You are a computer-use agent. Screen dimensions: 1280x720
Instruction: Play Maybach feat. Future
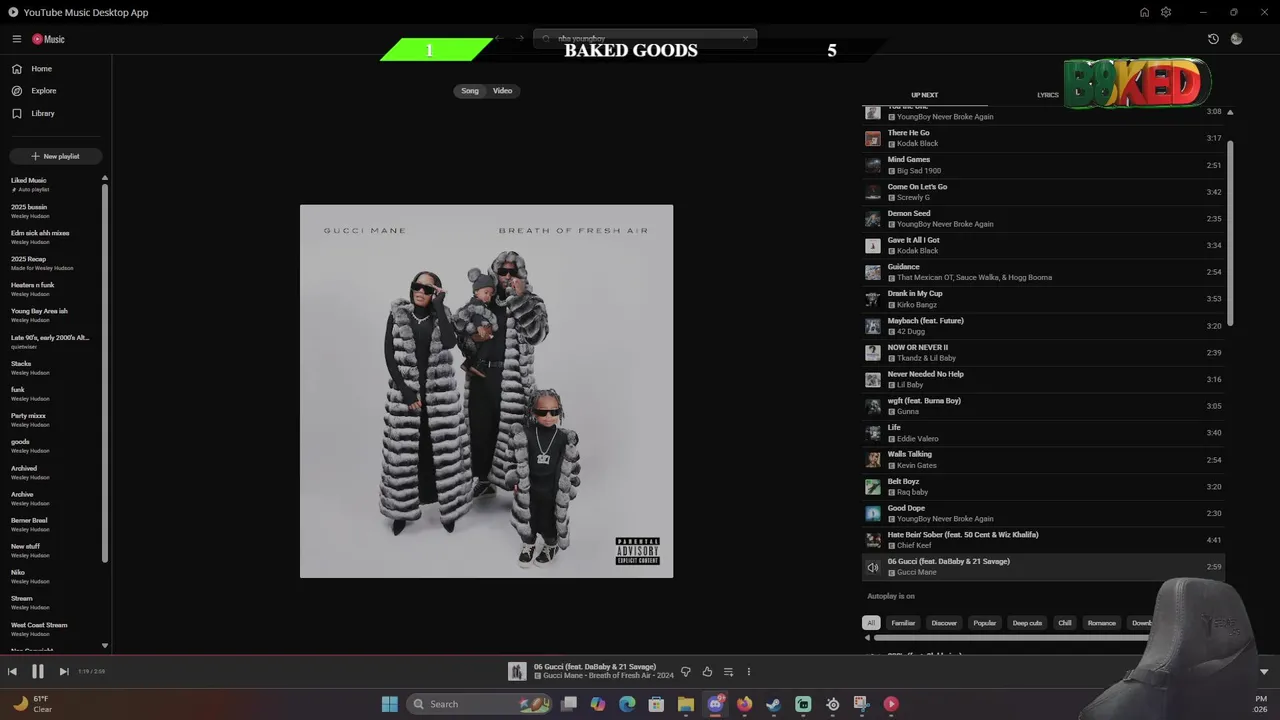(1043, 326)
